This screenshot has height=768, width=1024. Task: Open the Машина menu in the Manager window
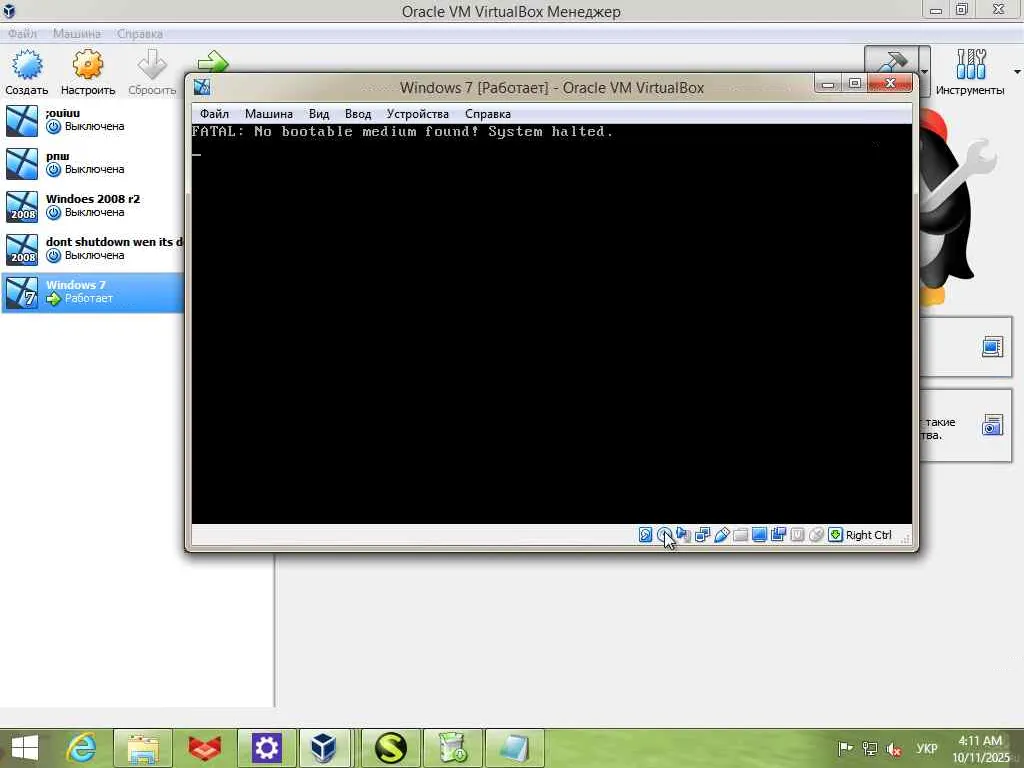coord(76,33)
